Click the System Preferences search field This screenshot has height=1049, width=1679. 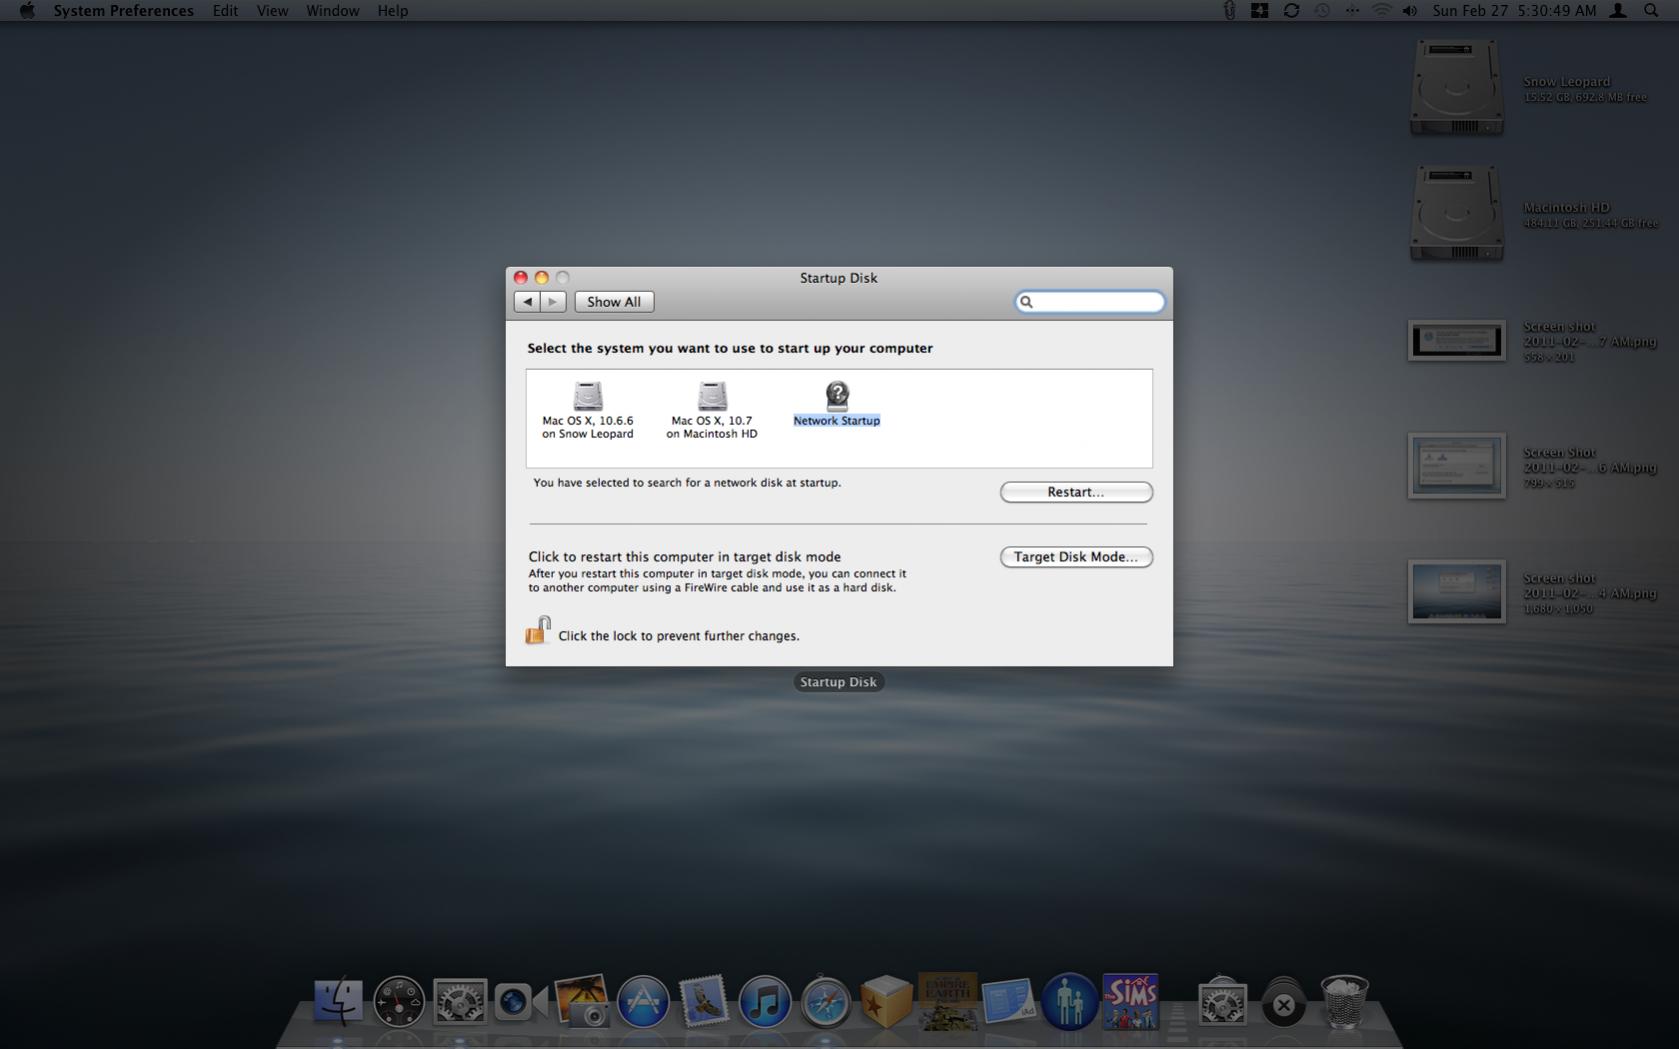click(x=1090, y=302)
